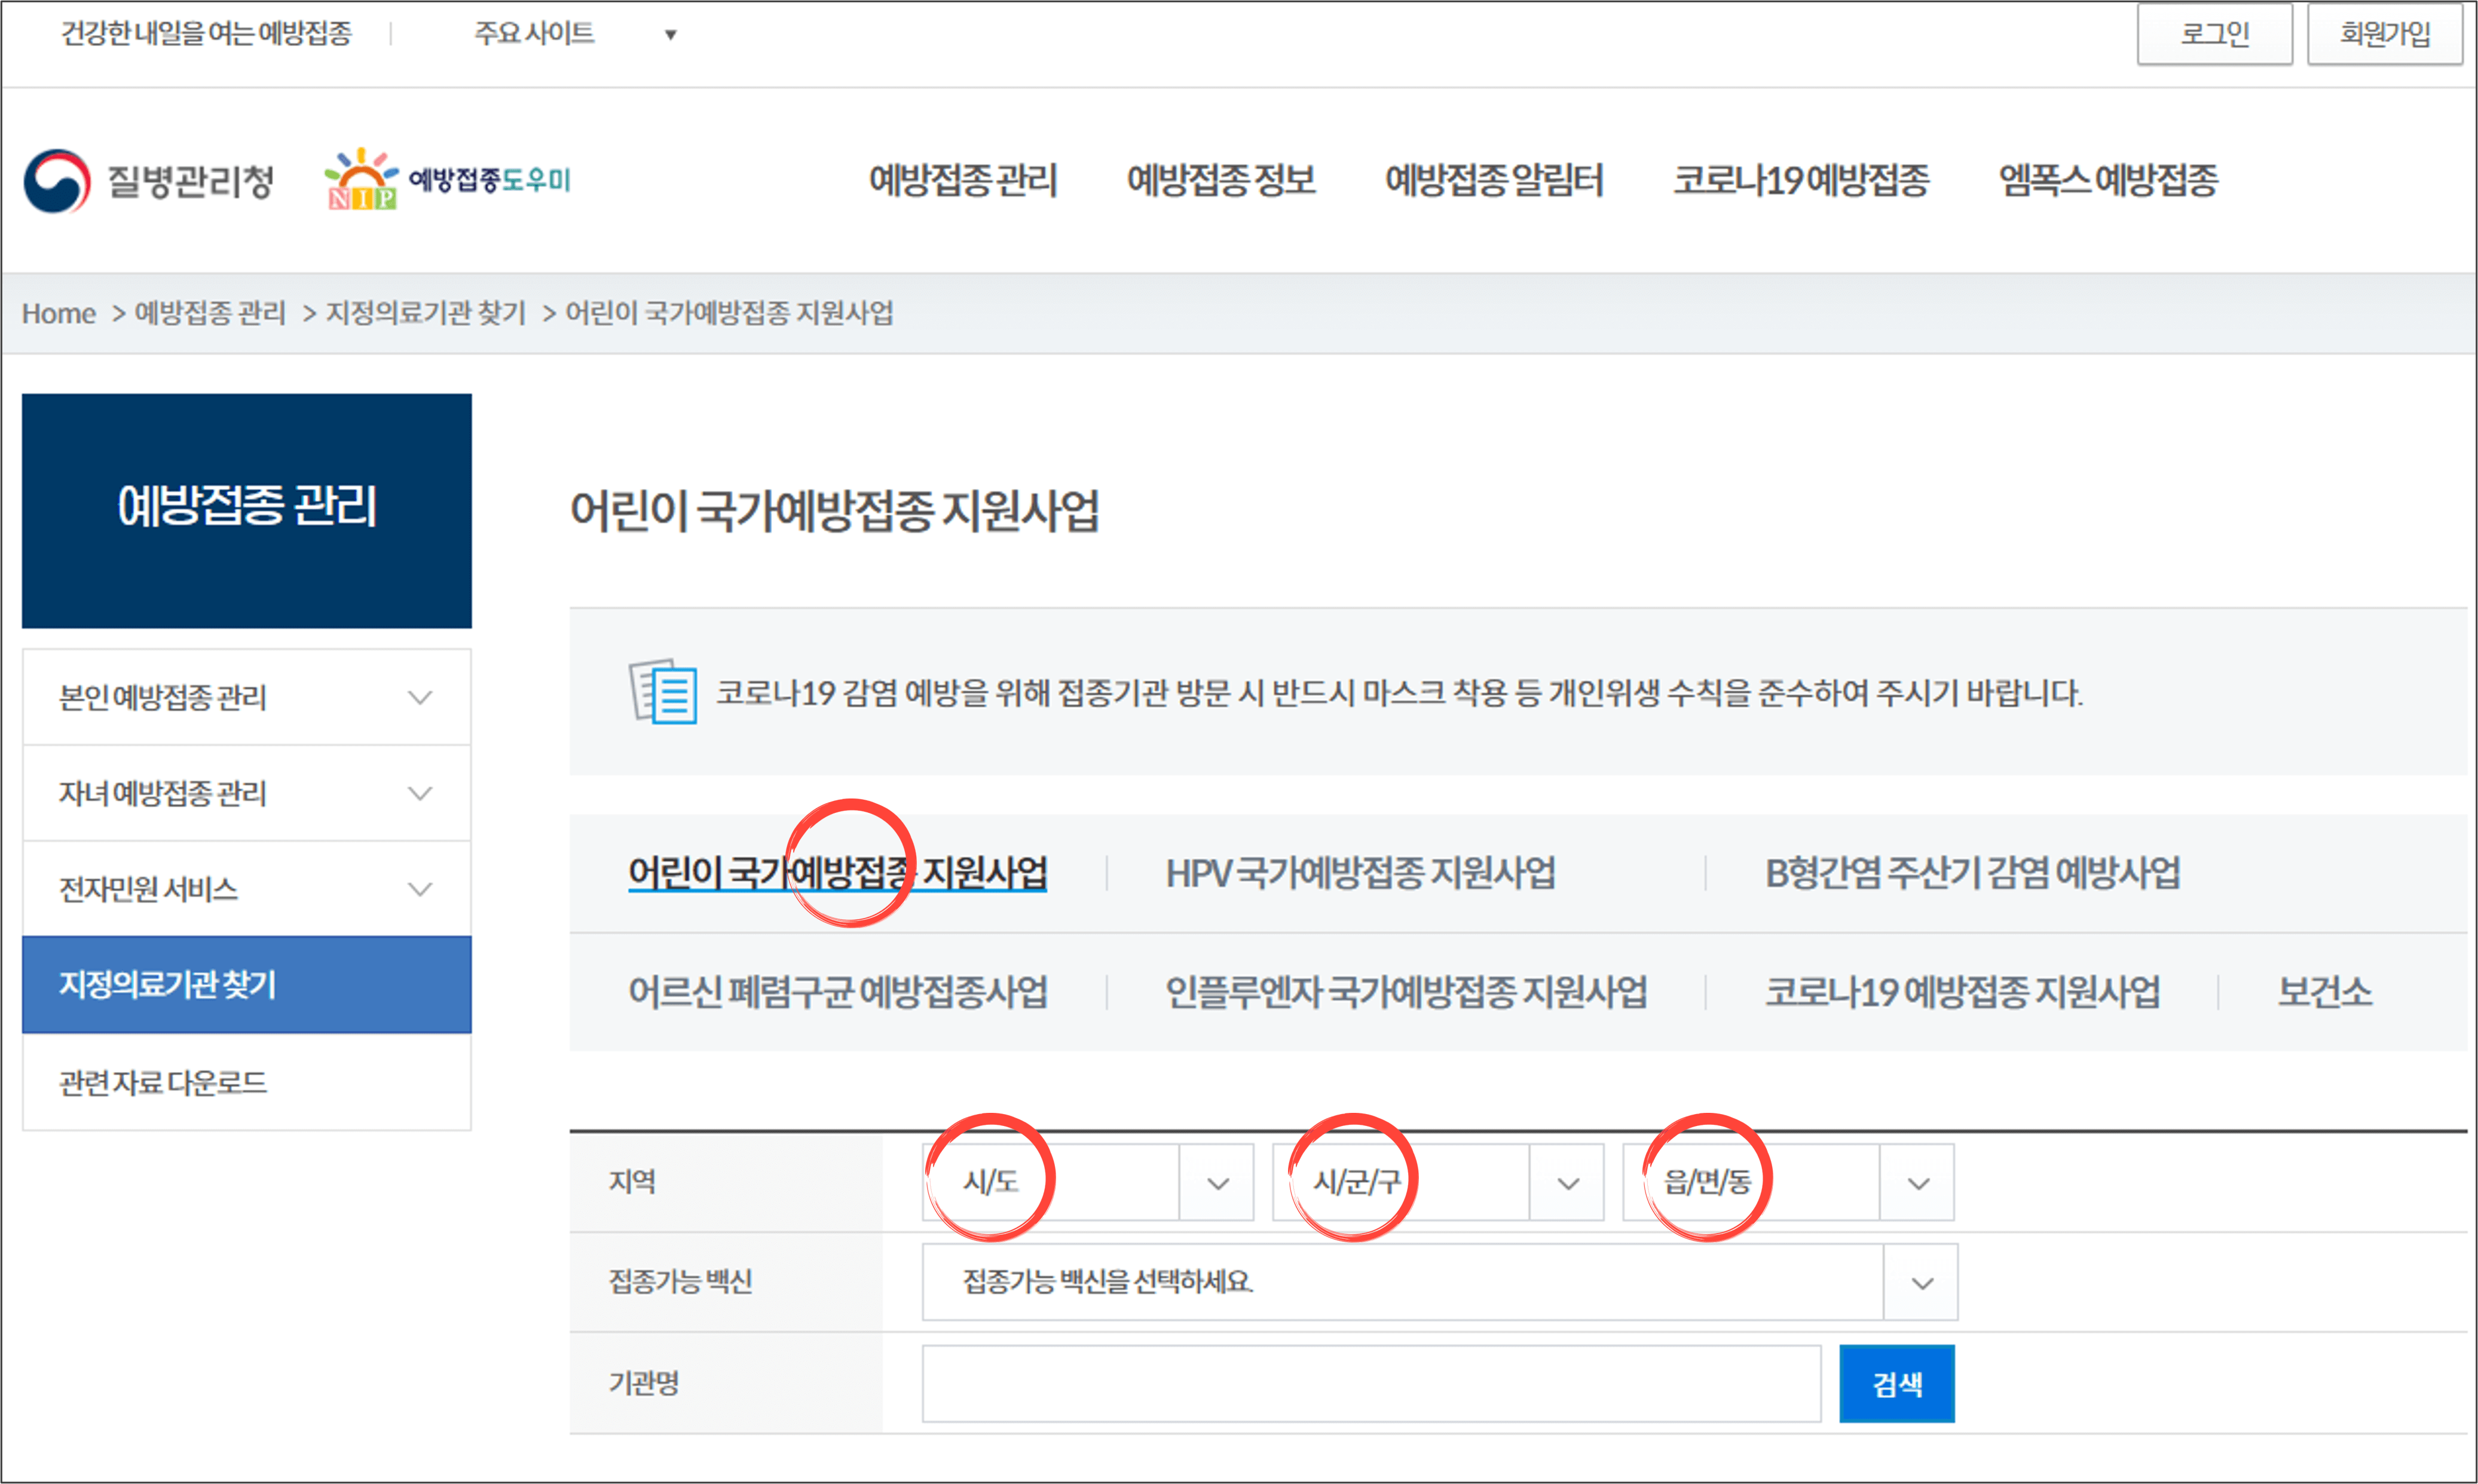2478x1484 pixels.
Task: Switch to the HPV 국가예방접종 지원사업 tab
Action: [1360, 873]
